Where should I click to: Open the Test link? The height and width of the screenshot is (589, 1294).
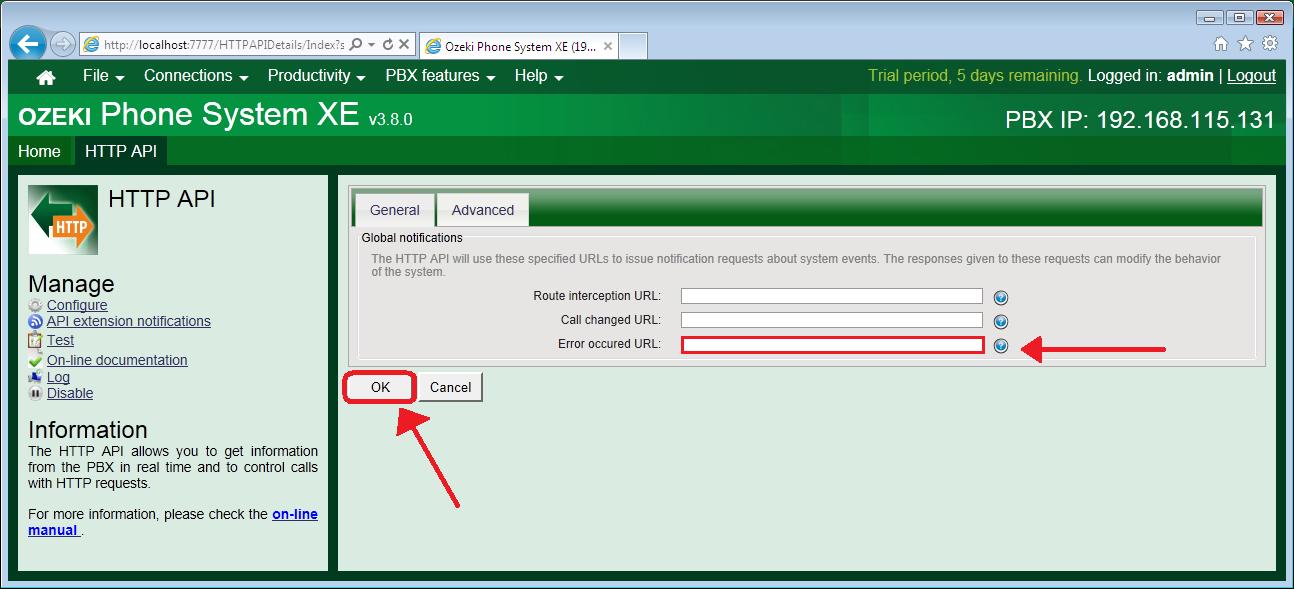pos(61,340)
